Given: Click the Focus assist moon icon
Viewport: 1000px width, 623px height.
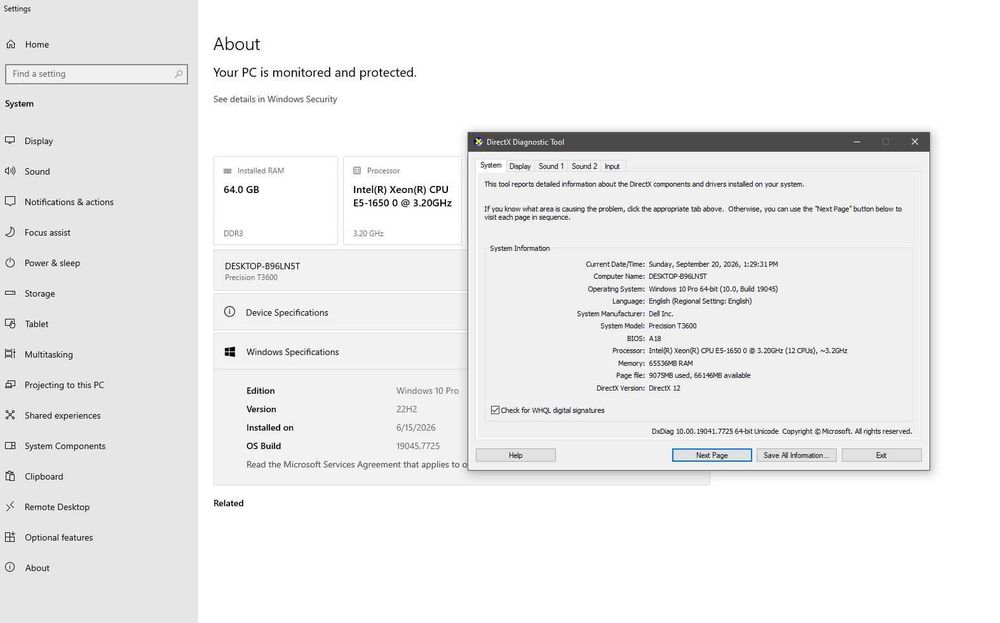Looking at the screenshot, I should point(10,232).
